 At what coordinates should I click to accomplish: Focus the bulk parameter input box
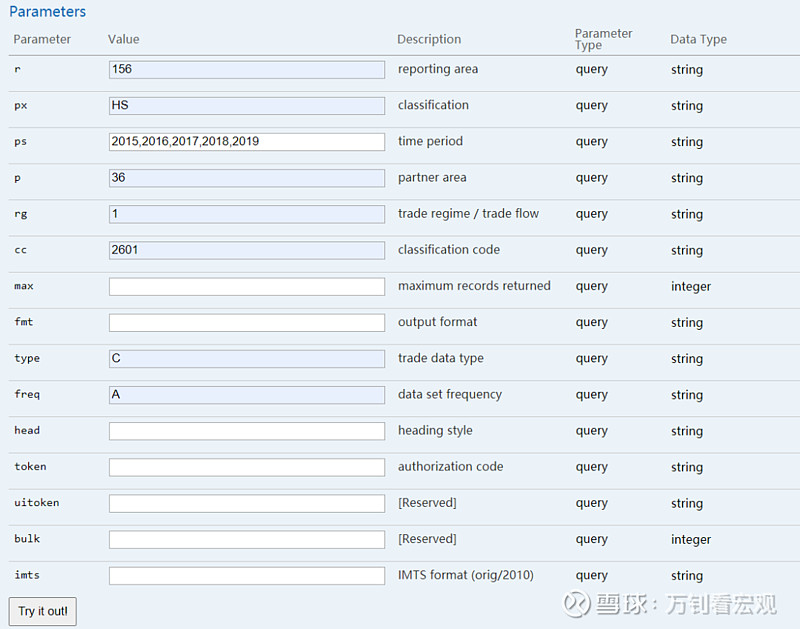(247, 540)
